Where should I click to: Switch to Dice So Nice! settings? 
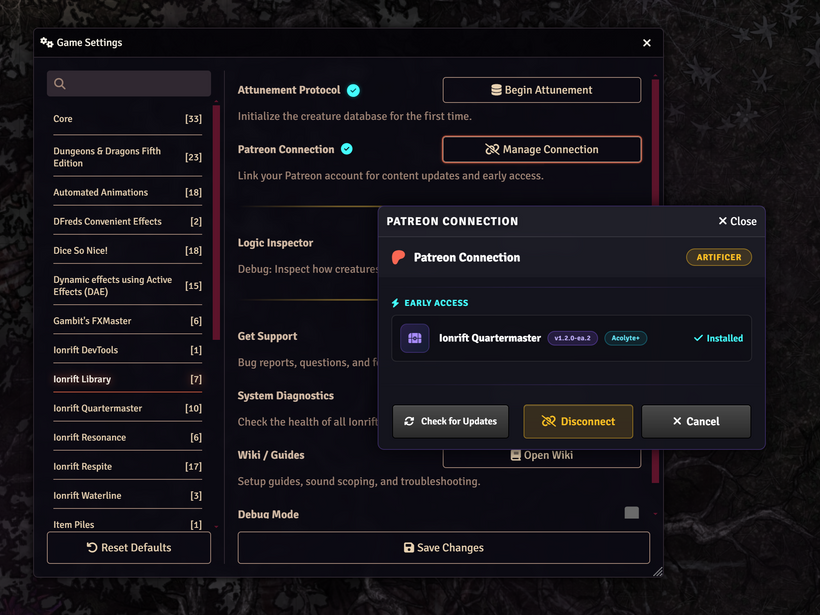point(127,251)
